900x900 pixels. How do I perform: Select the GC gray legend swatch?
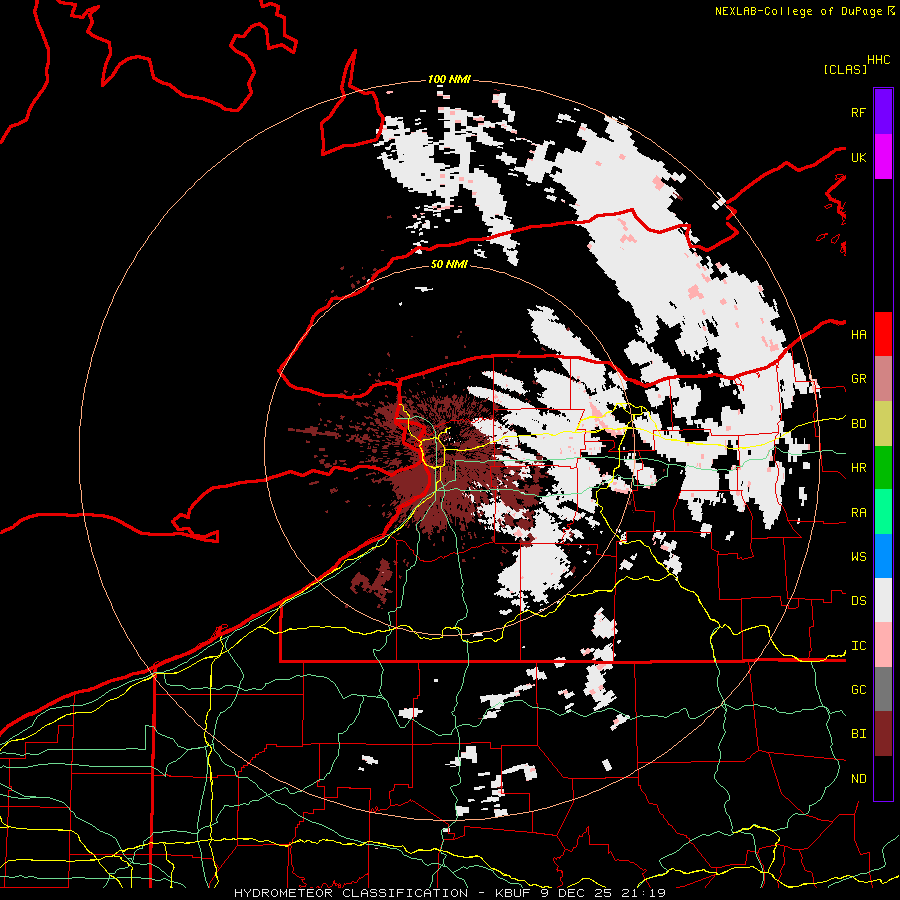pos(883,690)
